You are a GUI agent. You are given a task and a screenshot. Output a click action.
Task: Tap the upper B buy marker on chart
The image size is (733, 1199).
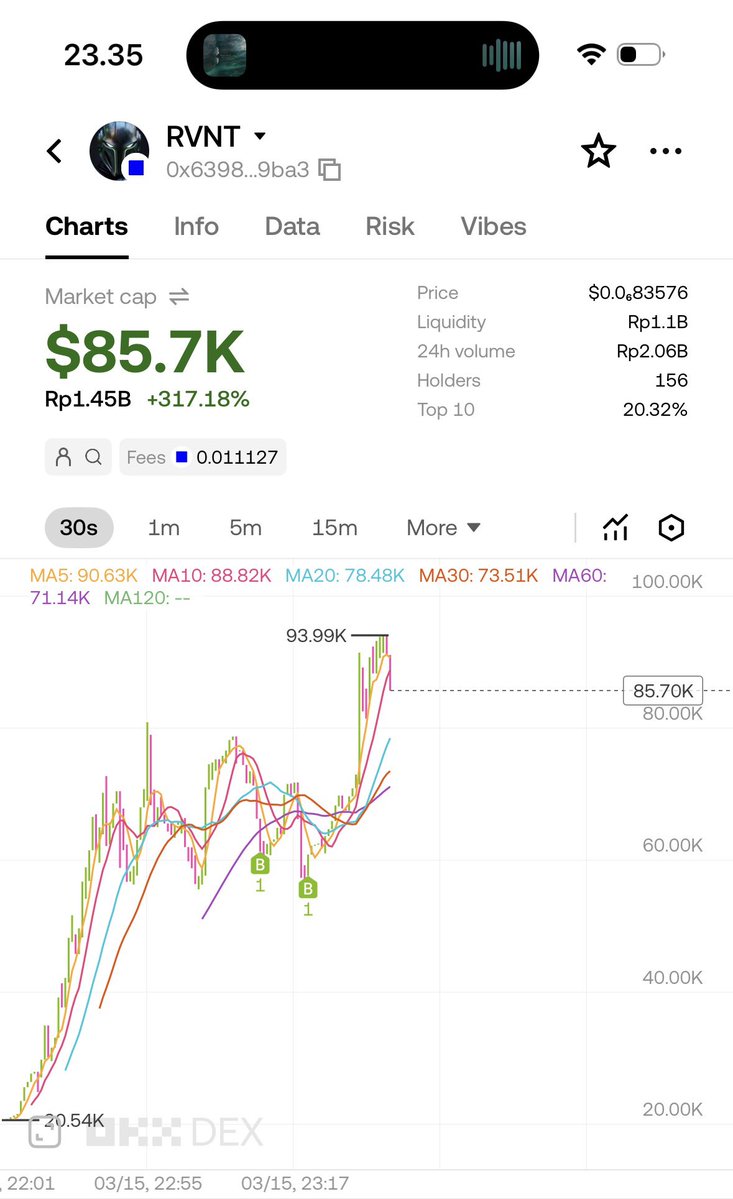[x=260, y=865]
